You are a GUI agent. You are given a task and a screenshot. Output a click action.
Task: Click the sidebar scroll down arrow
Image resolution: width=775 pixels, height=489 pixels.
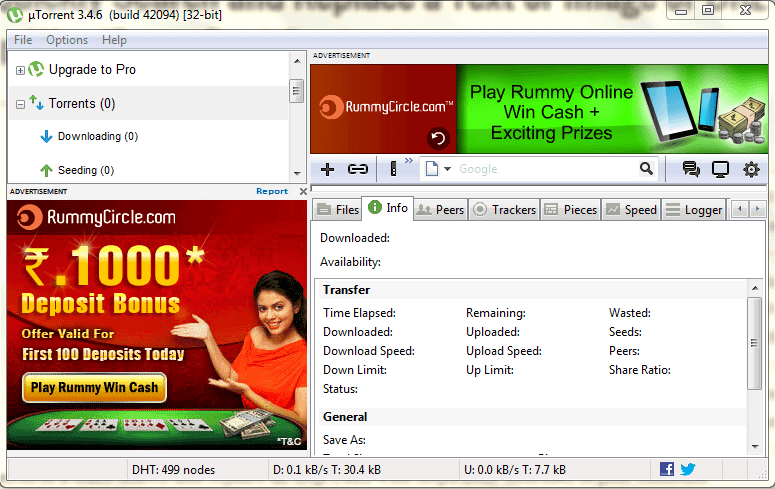point(297,174)
